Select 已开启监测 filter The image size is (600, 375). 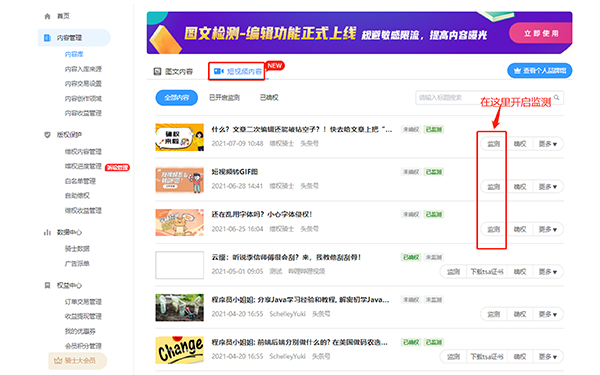pyautogui.click(x=224, y=98)
